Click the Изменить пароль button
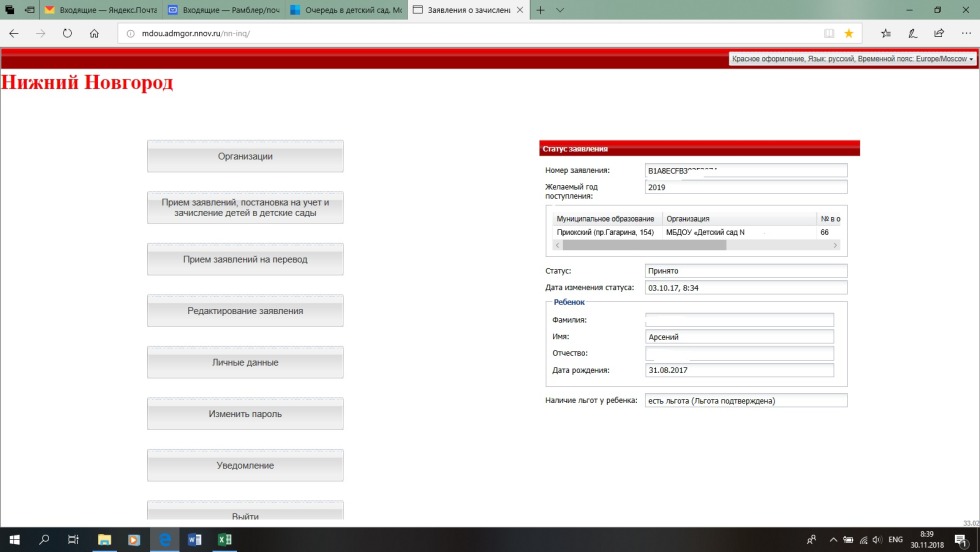 coord(245,414)
